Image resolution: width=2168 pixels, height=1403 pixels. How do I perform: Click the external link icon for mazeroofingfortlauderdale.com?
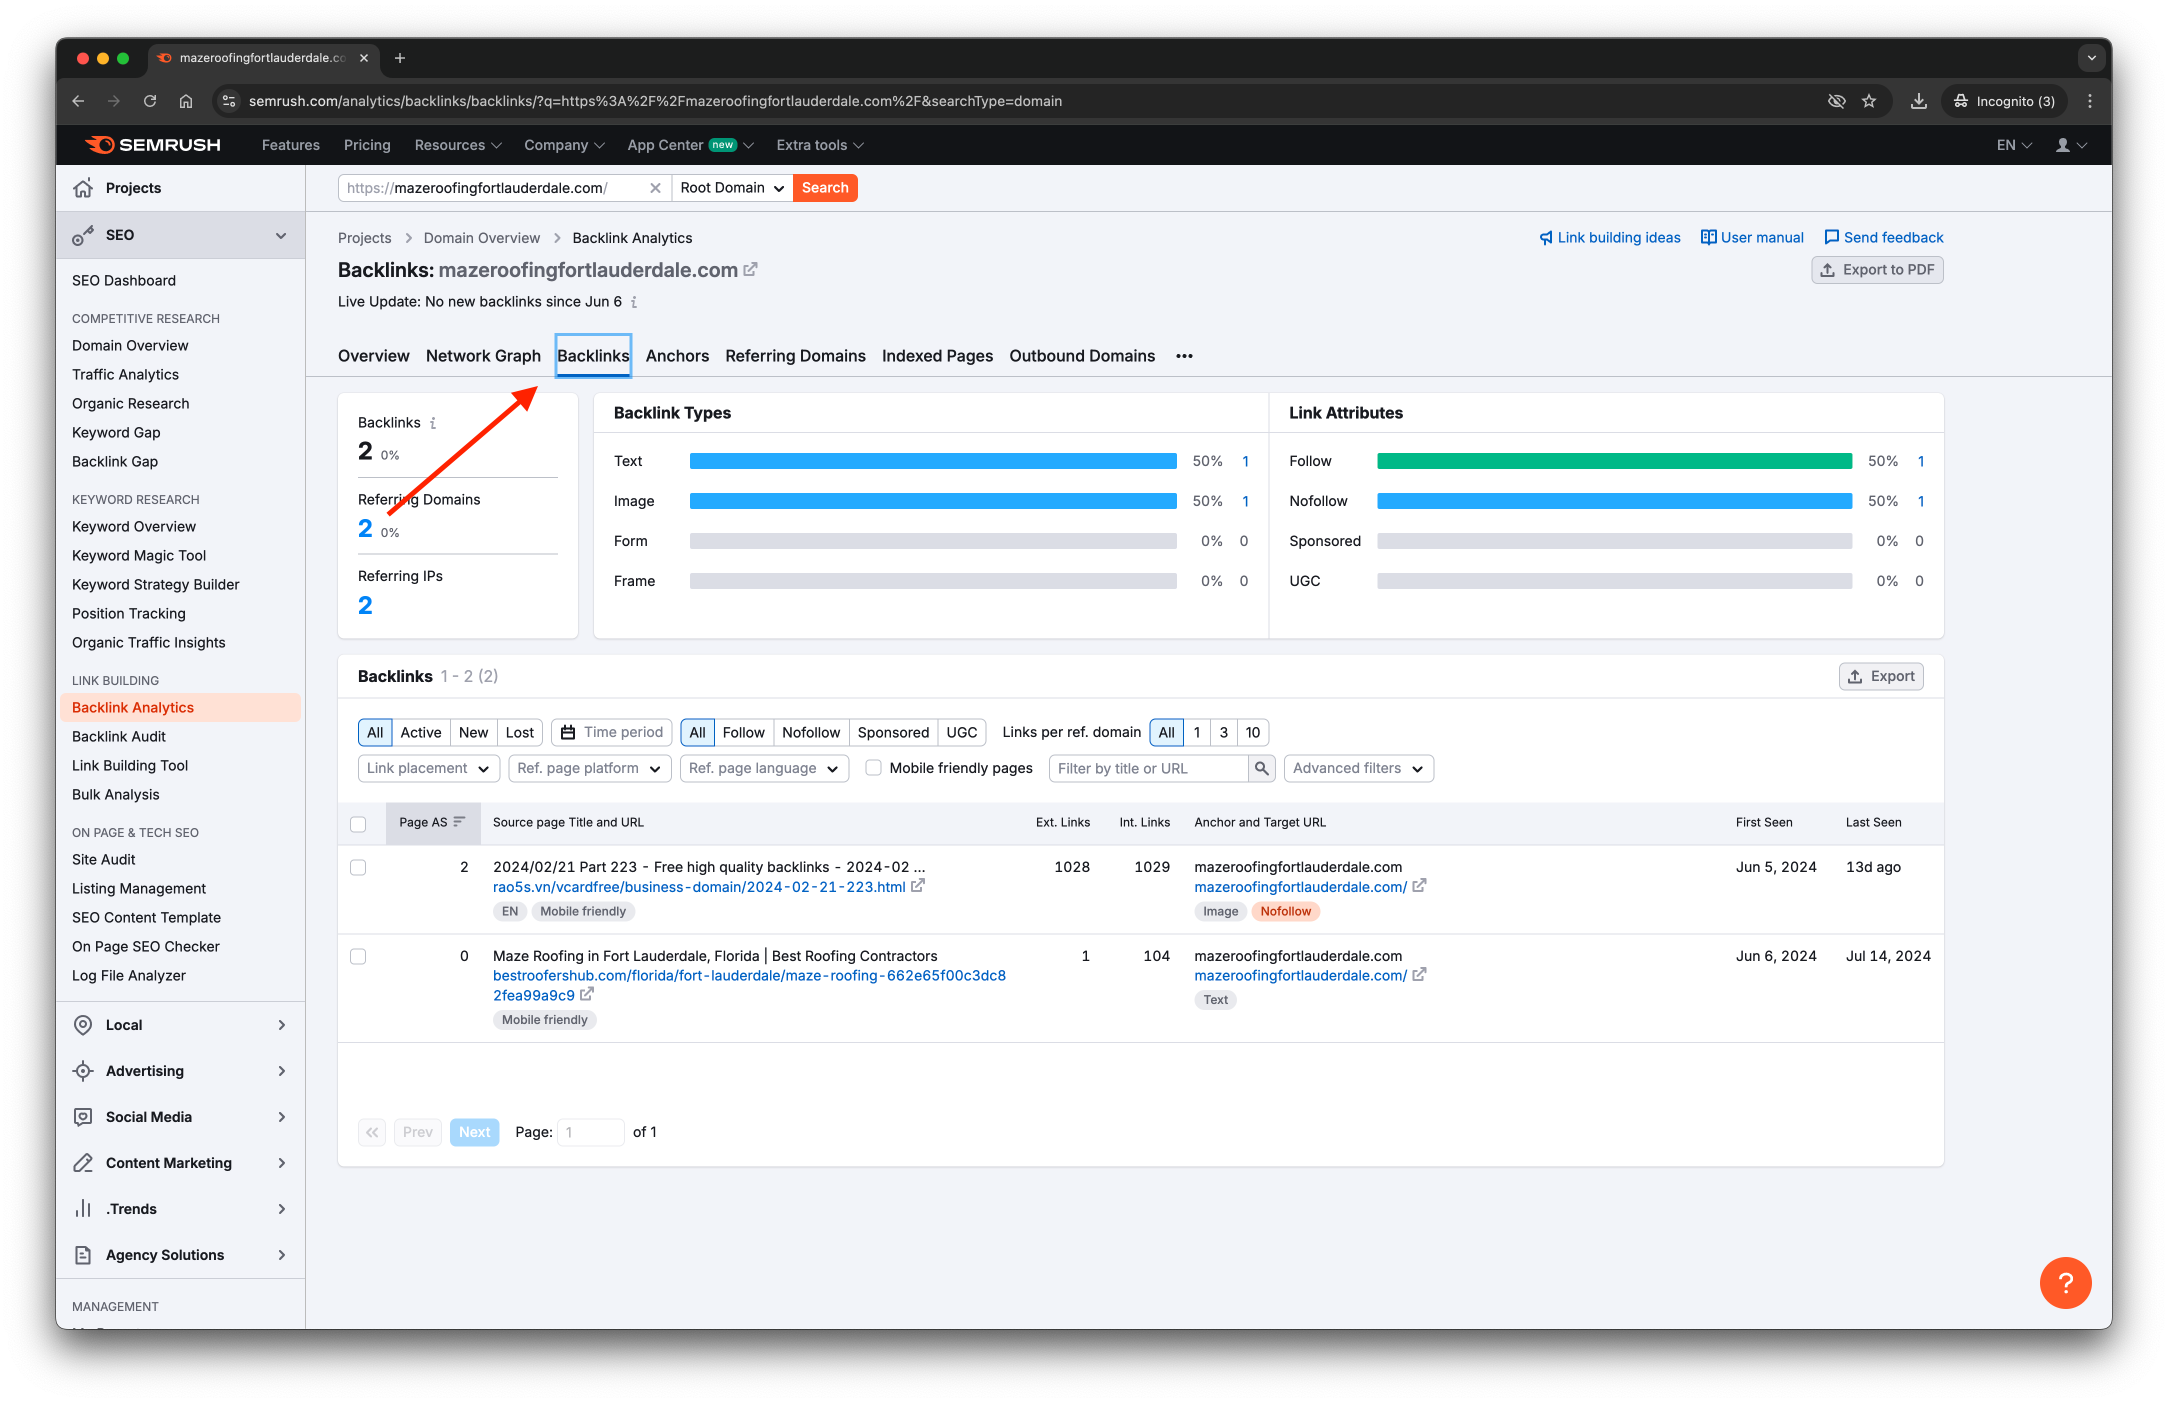pos(754,269)
